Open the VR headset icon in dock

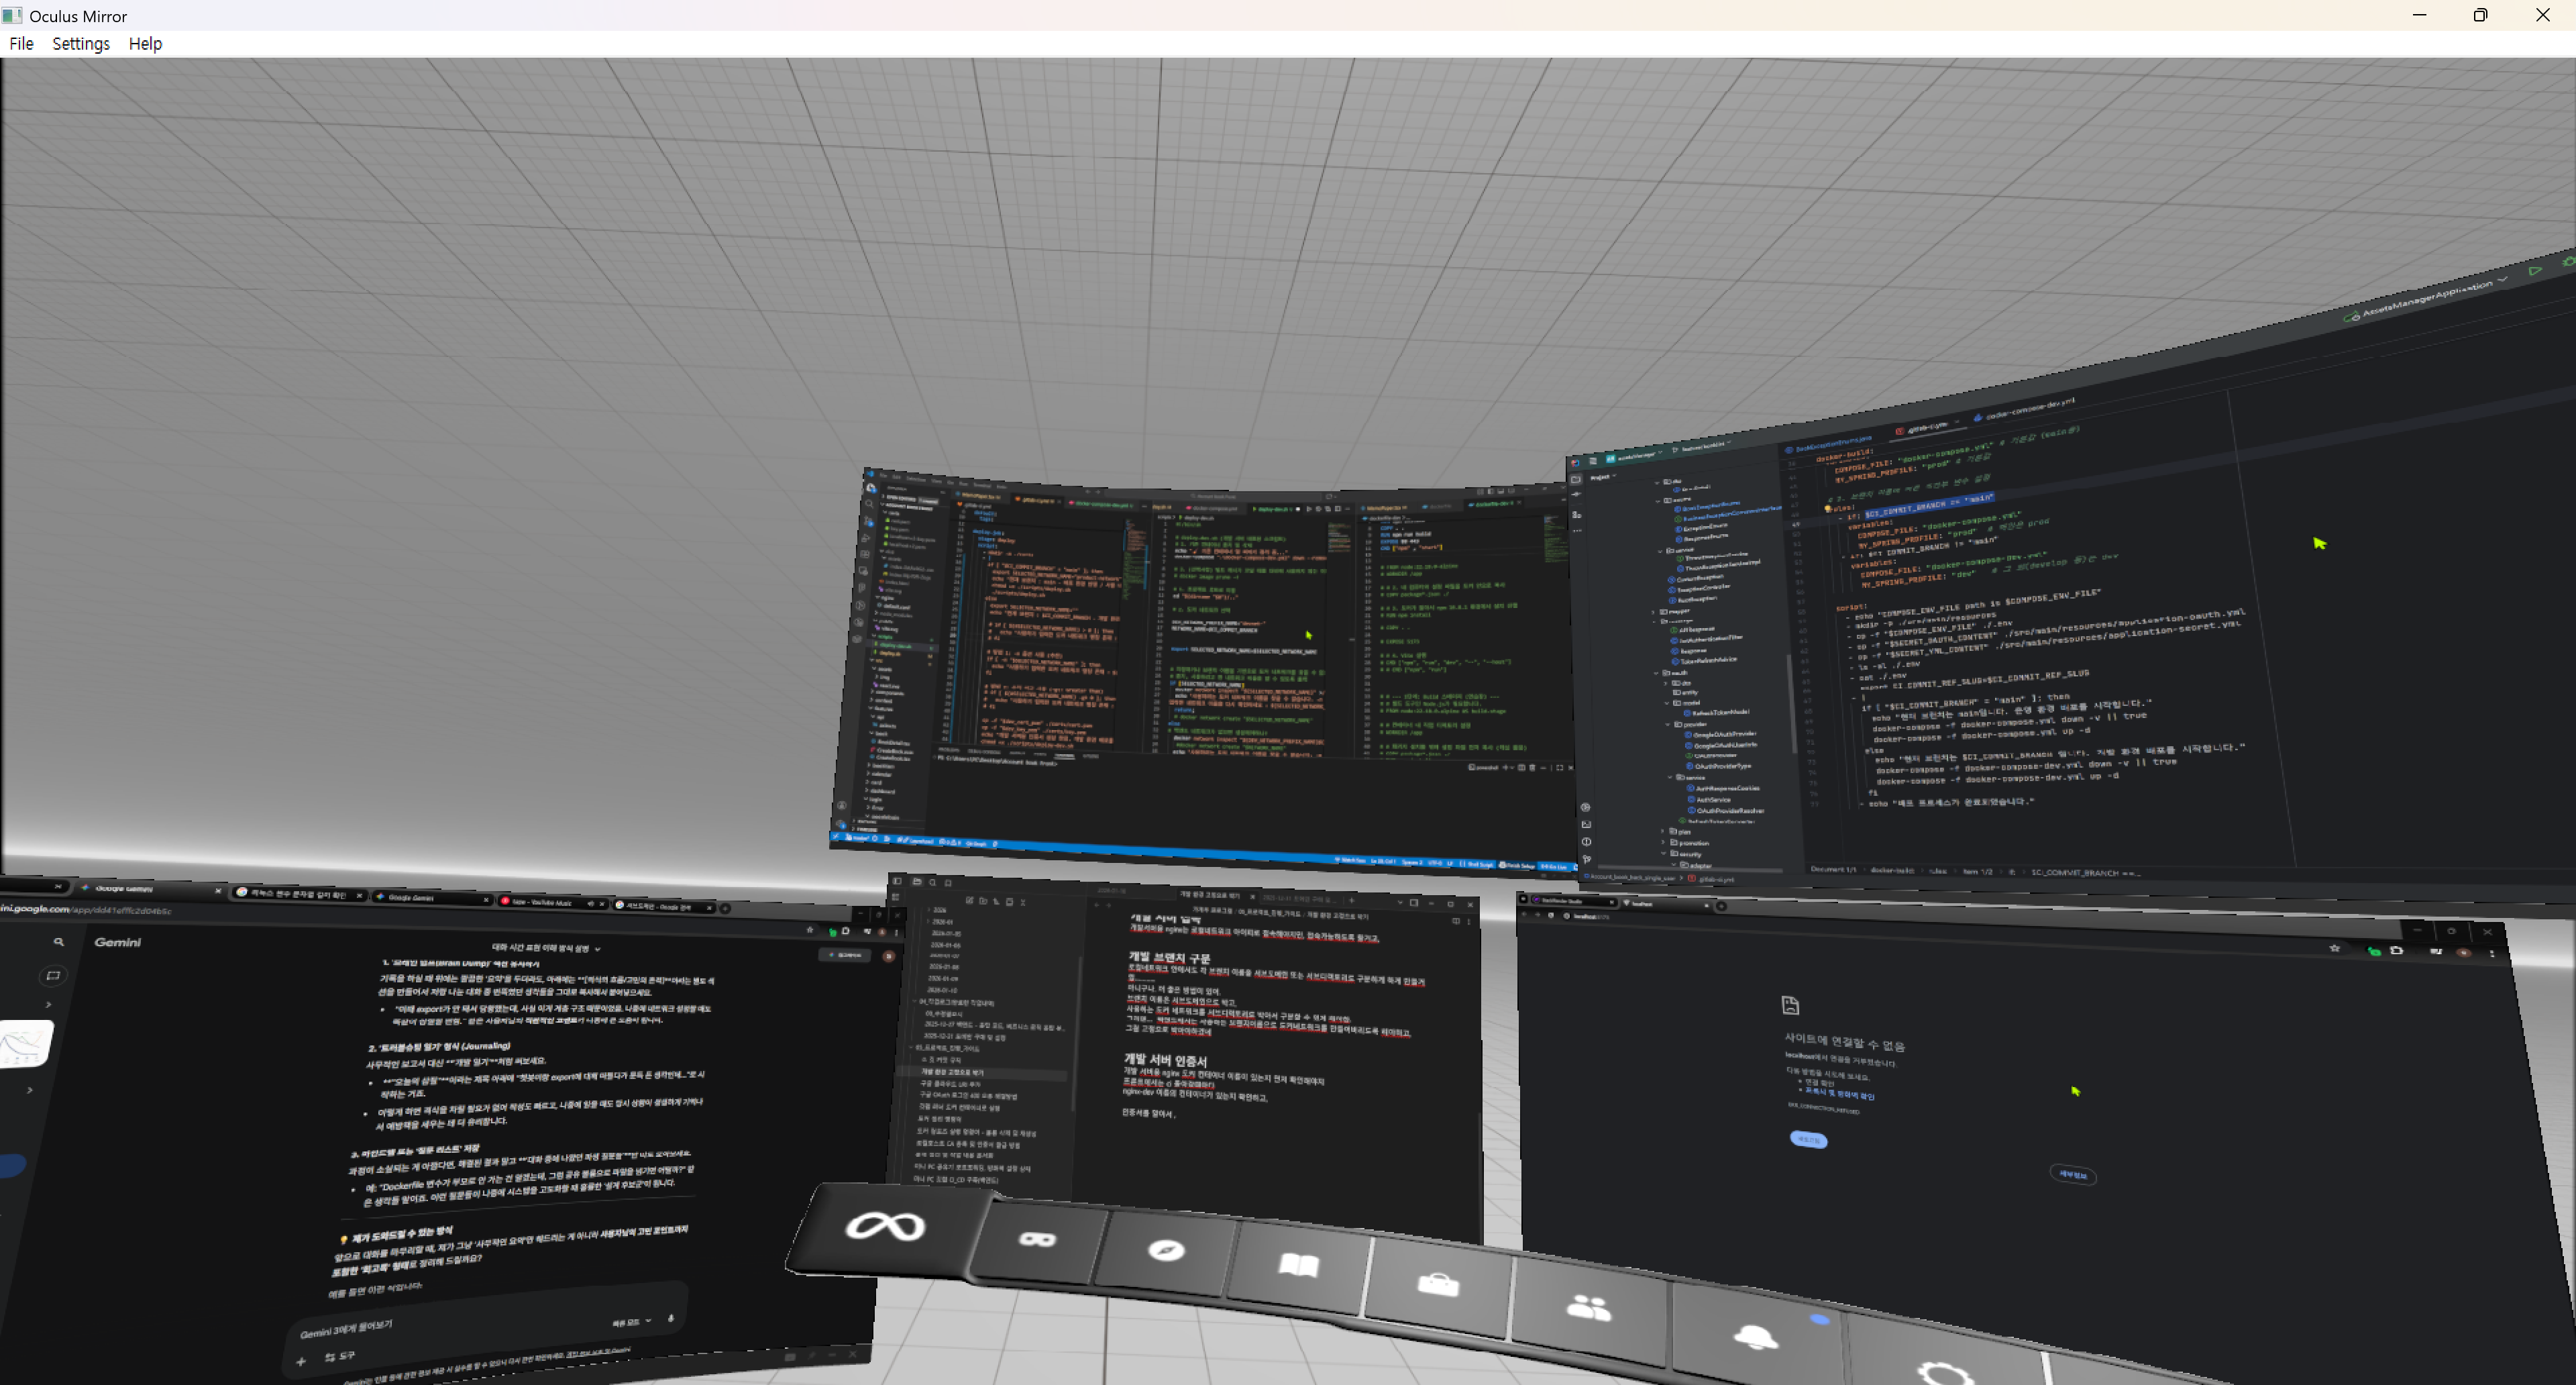tap(1037, 1240)
